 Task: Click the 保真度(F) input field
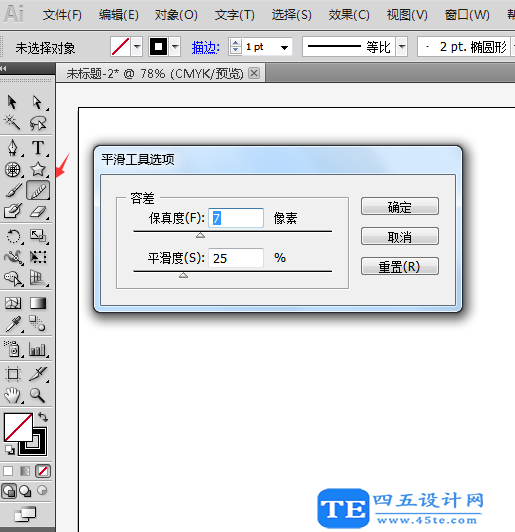click(236, 218)
